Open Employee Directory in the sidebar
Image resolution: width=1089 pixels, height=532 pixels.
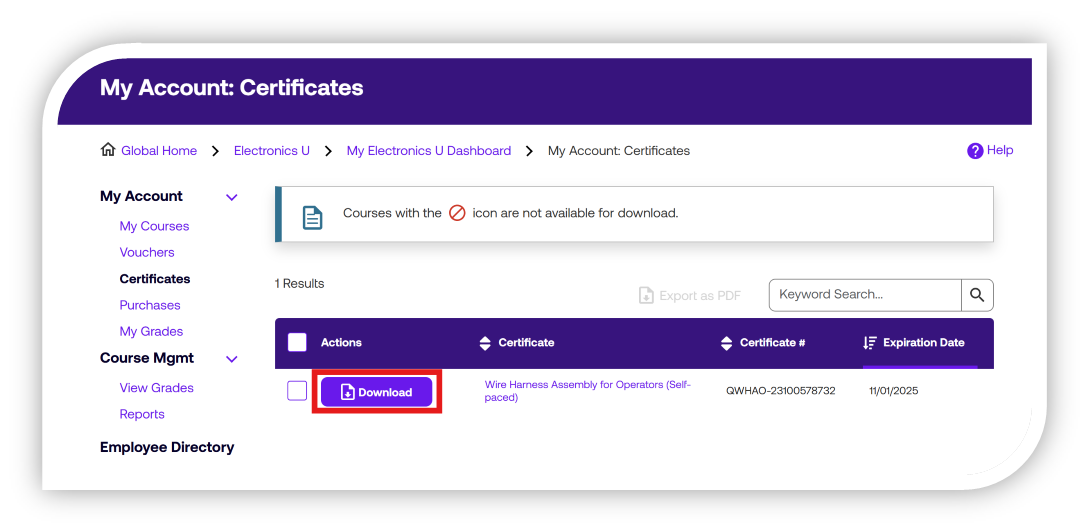167,447
